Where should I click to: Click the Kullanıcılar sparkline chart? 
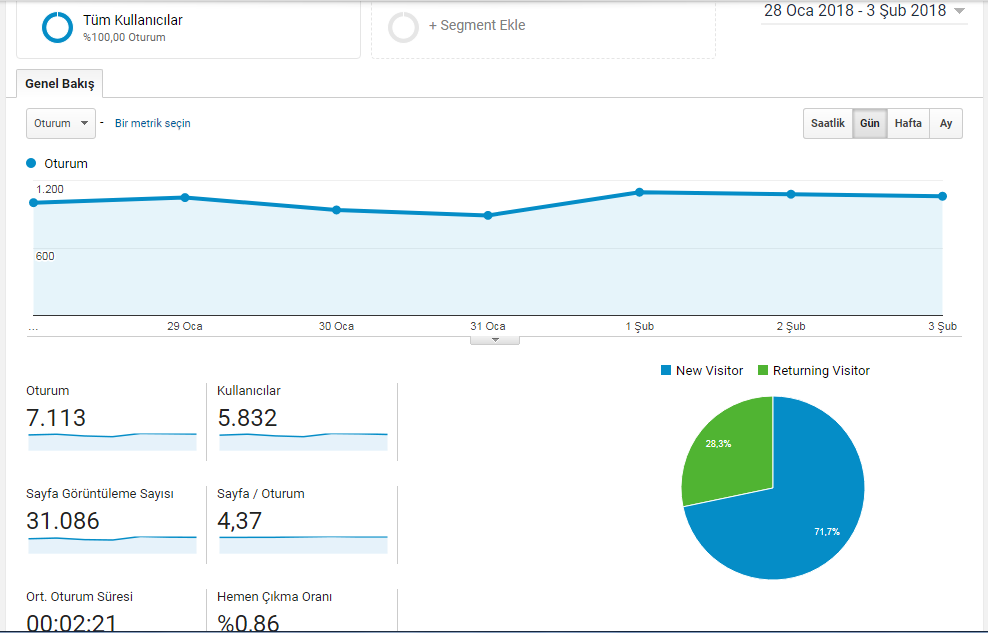pos(303,441)
